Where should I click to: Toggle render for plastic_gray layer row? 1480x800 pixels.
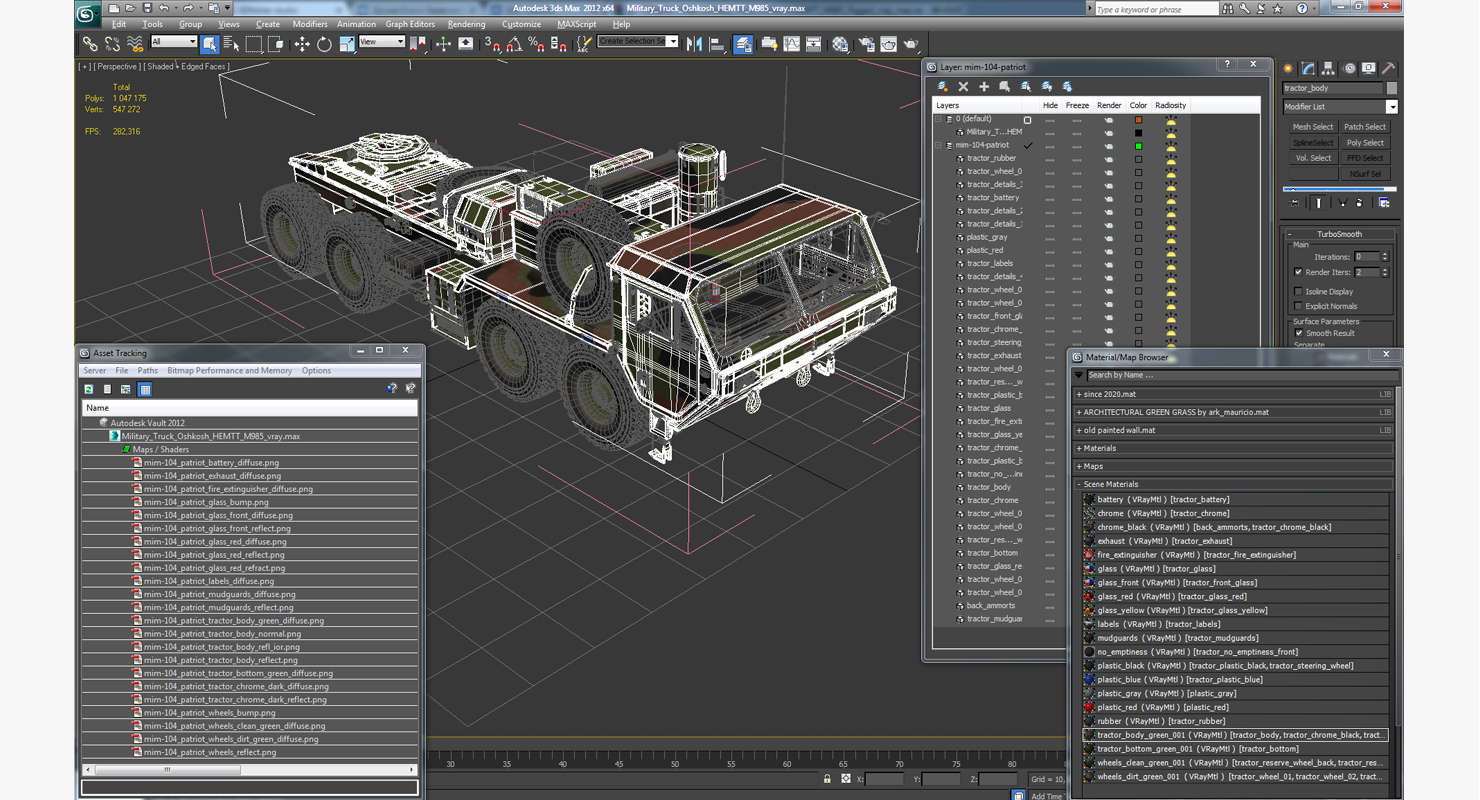pyautogui.click(x=1108, y=238)
